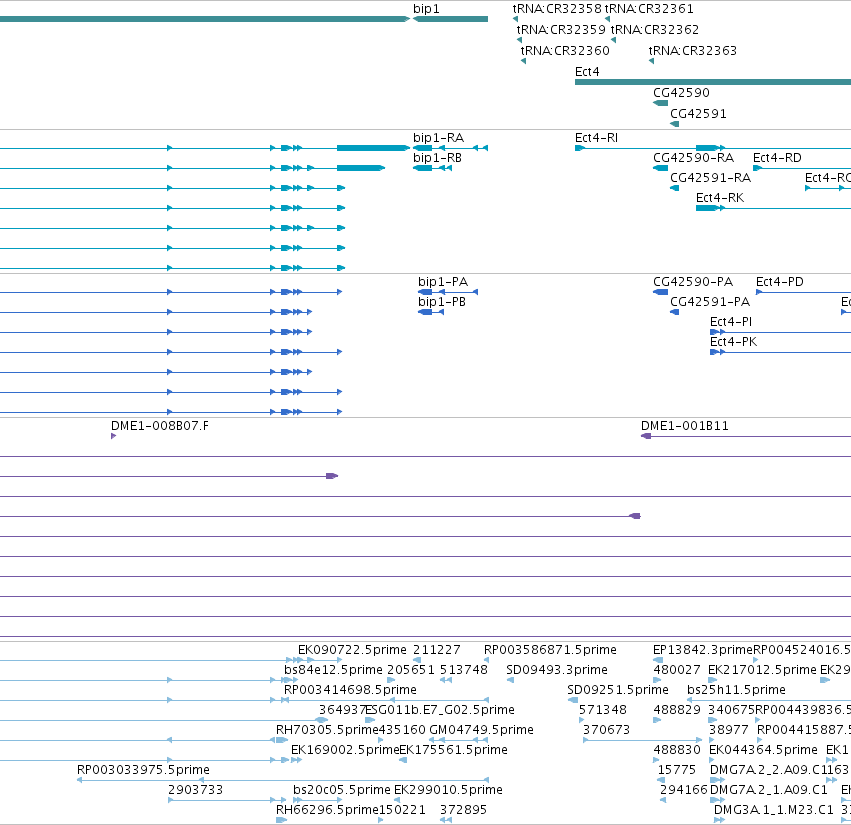Click the RH70305.5prime label
The image size is (851, 825).
[x=327, y=730]
